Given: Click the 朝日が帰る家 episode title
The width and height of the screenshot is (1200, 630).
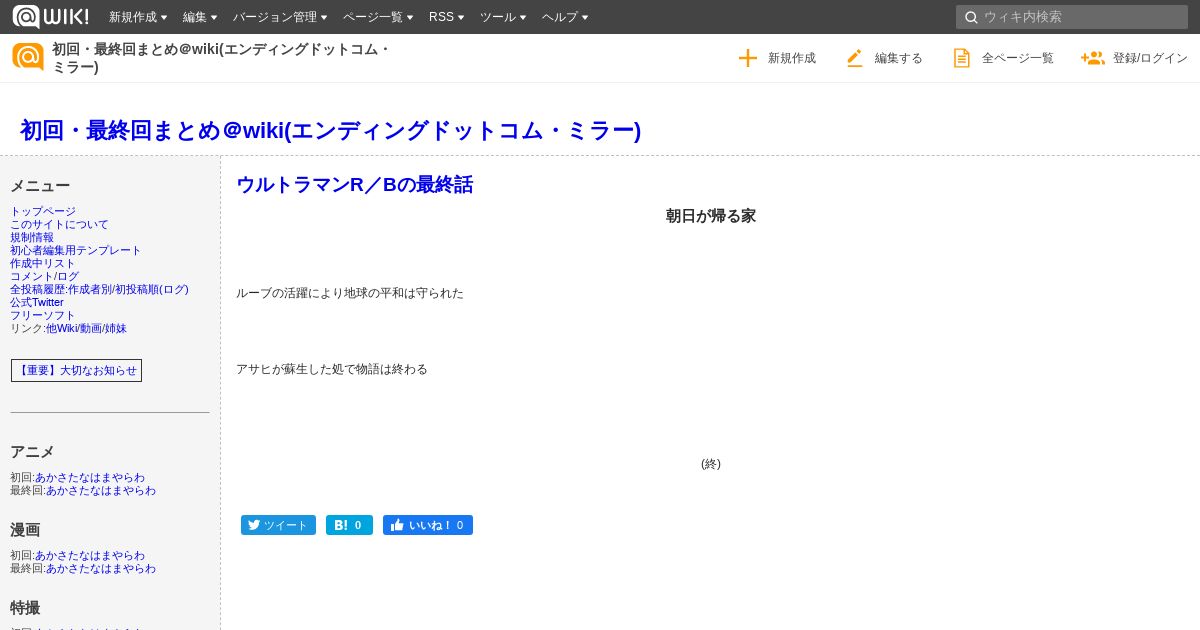Looking at the screenshot, I should [711, 216].
